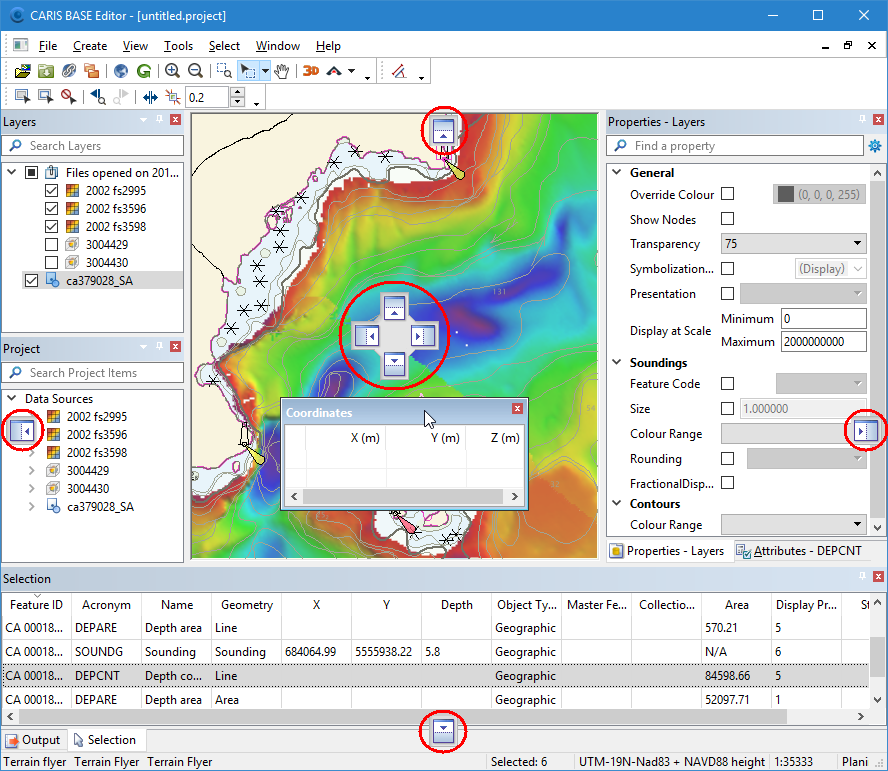888x771 pixels.
Task: Click the Open folder toolbar icon
Action: (x=23, y=71)
